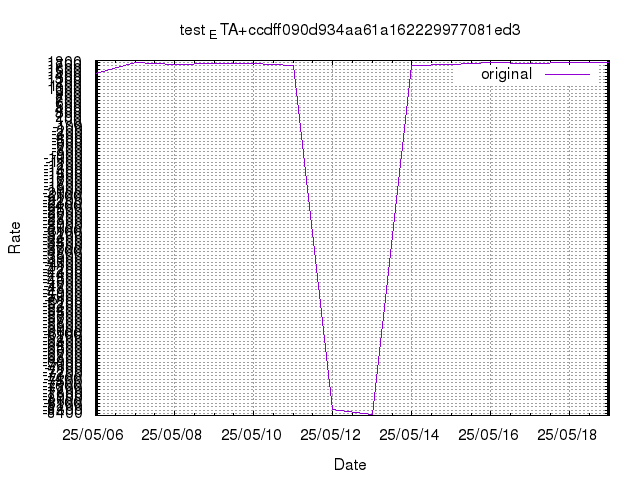Screen dimensions: 640x480
Task: Click the 'Date' x-axis label
Action: [x=350, y=464]
